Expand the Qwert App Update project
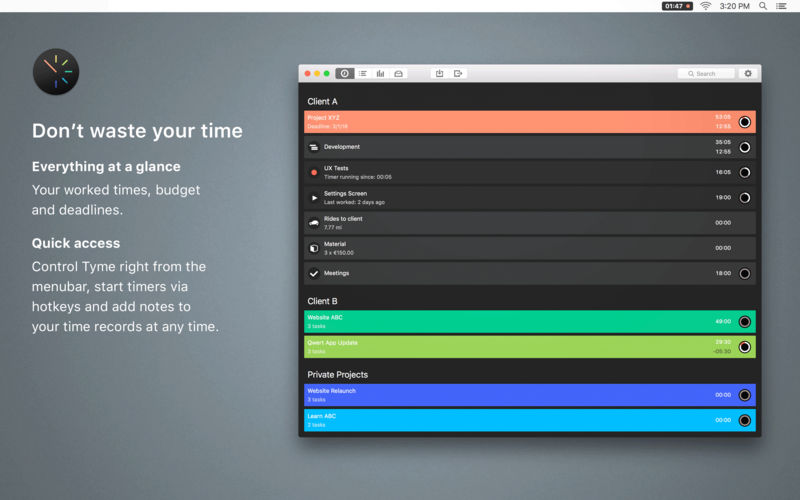The height and width of the screenshot is (500, 800). [530, 347]
